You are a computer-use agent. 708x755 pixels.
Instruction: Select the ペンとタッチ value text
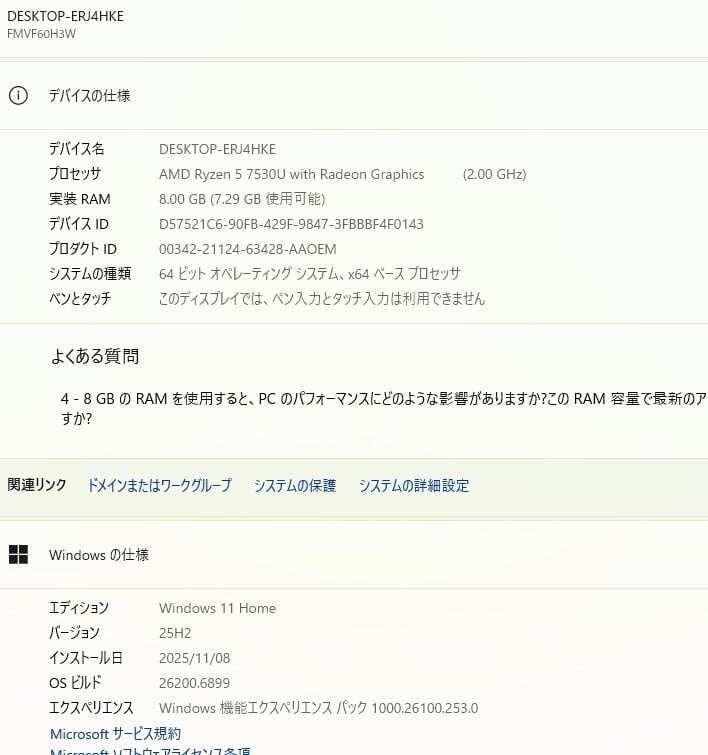pyautogui.click(x=321, y=299)
